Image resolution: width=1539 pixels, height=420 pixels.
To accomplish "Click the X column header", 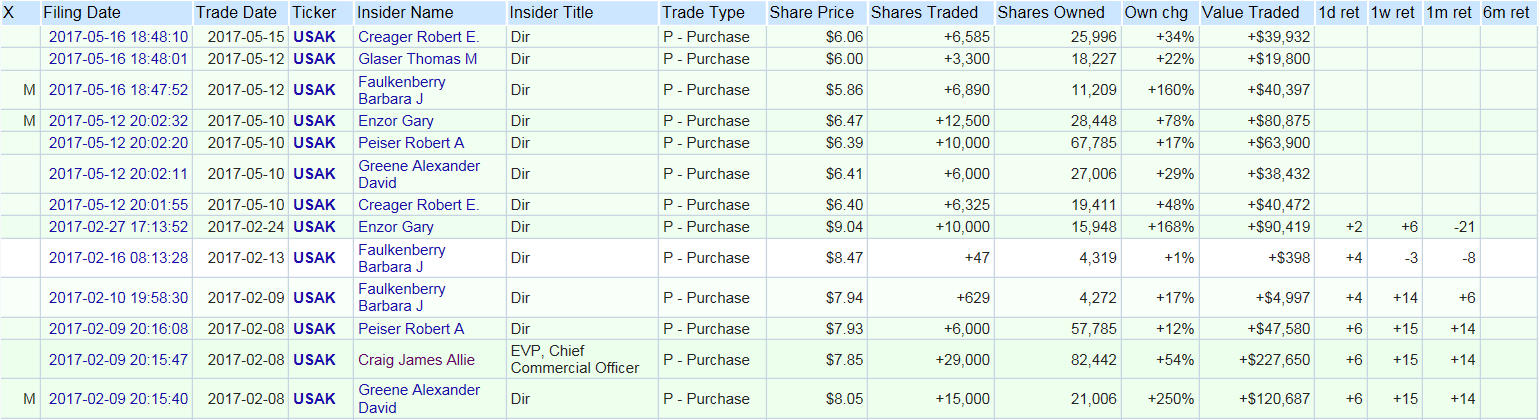I will tap(9, 13).
